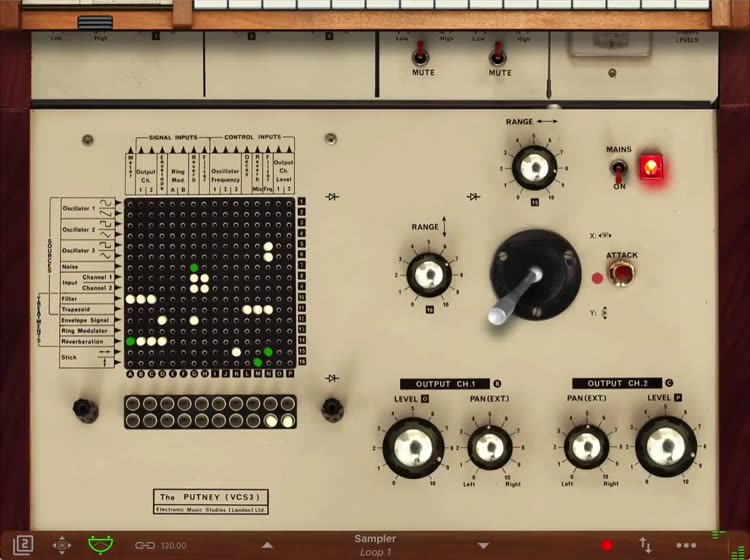The width and height of the screenshot is (750, 560).
Task: Click the red mains indicator lamp
Action: [651, 168]
